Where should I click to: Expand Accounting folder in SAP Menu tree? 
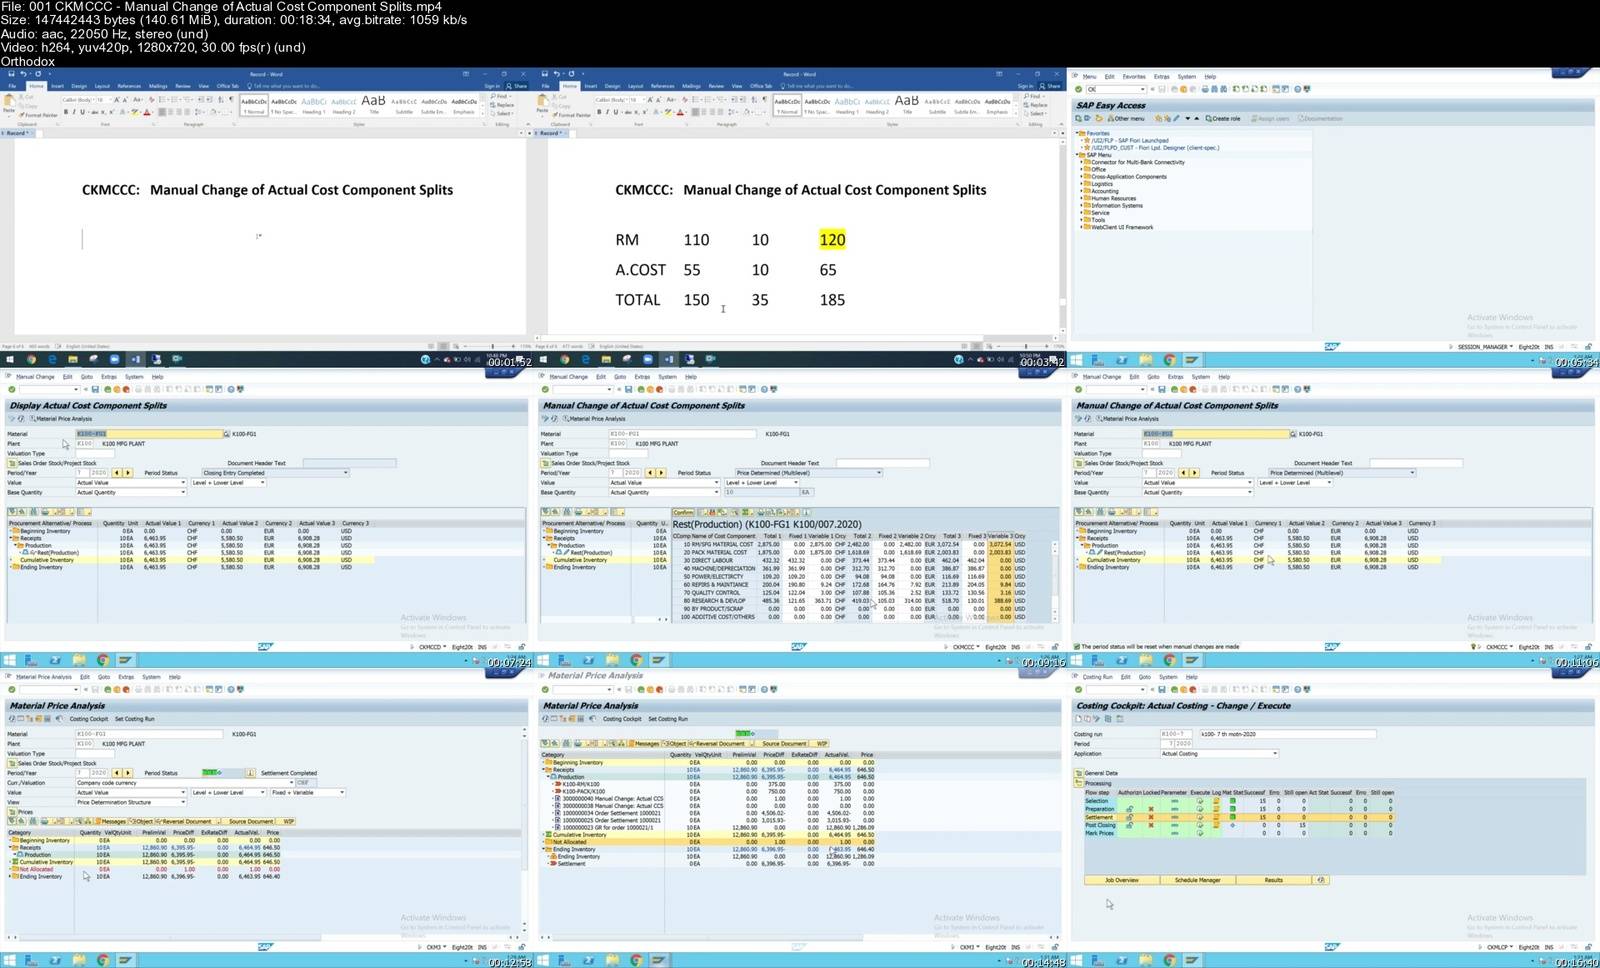click(1081, 191)
